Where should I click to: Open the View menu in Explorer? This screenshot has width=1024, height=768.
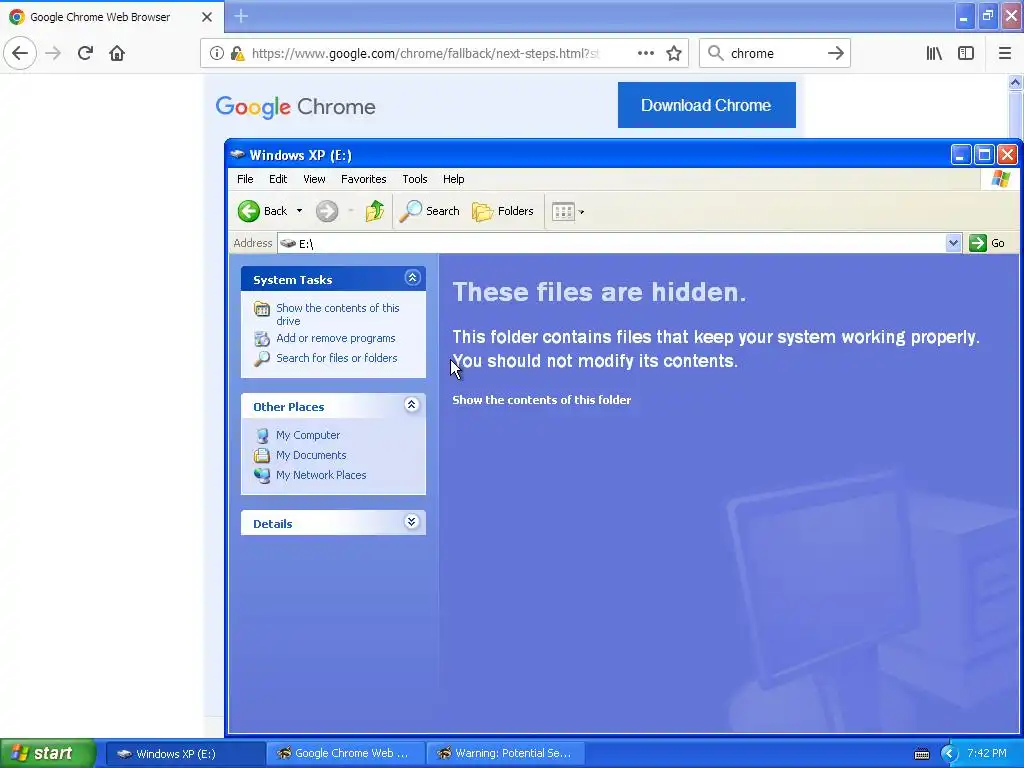314,179
